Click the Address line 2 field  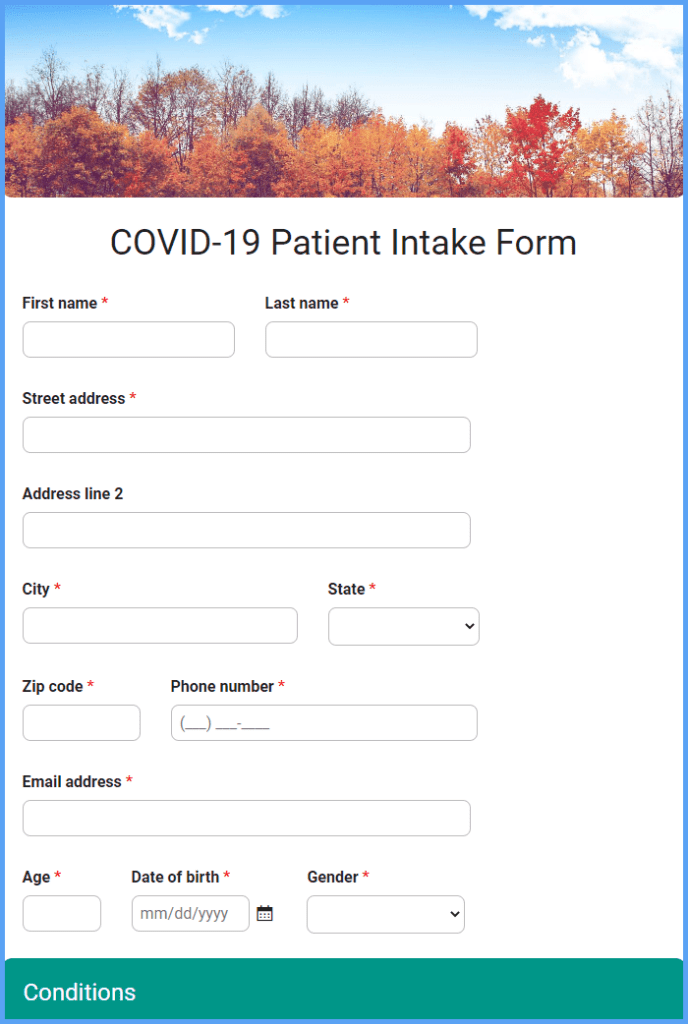pyautogui.click(x=246, y=530)
